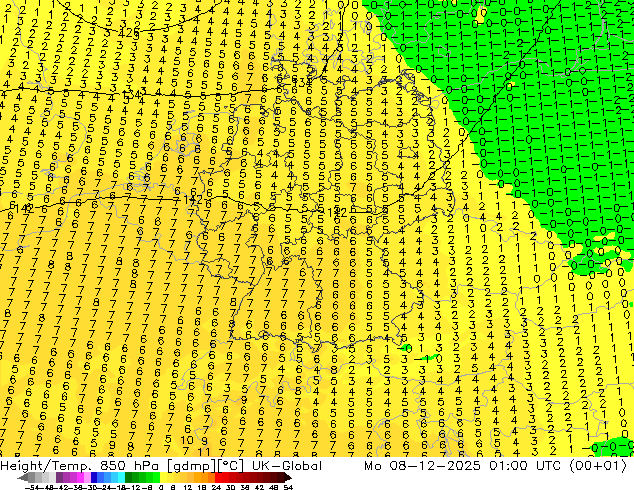Image resolution: width=634 pixels, height=490 pixels.
Task: Click the '142' contour label in the map center
Action: (x=337, y=213)
